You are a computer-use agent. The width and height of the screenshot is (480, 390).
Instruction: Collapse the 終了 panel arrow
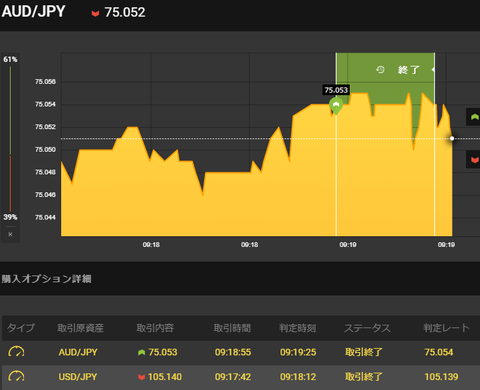point(433,69)
